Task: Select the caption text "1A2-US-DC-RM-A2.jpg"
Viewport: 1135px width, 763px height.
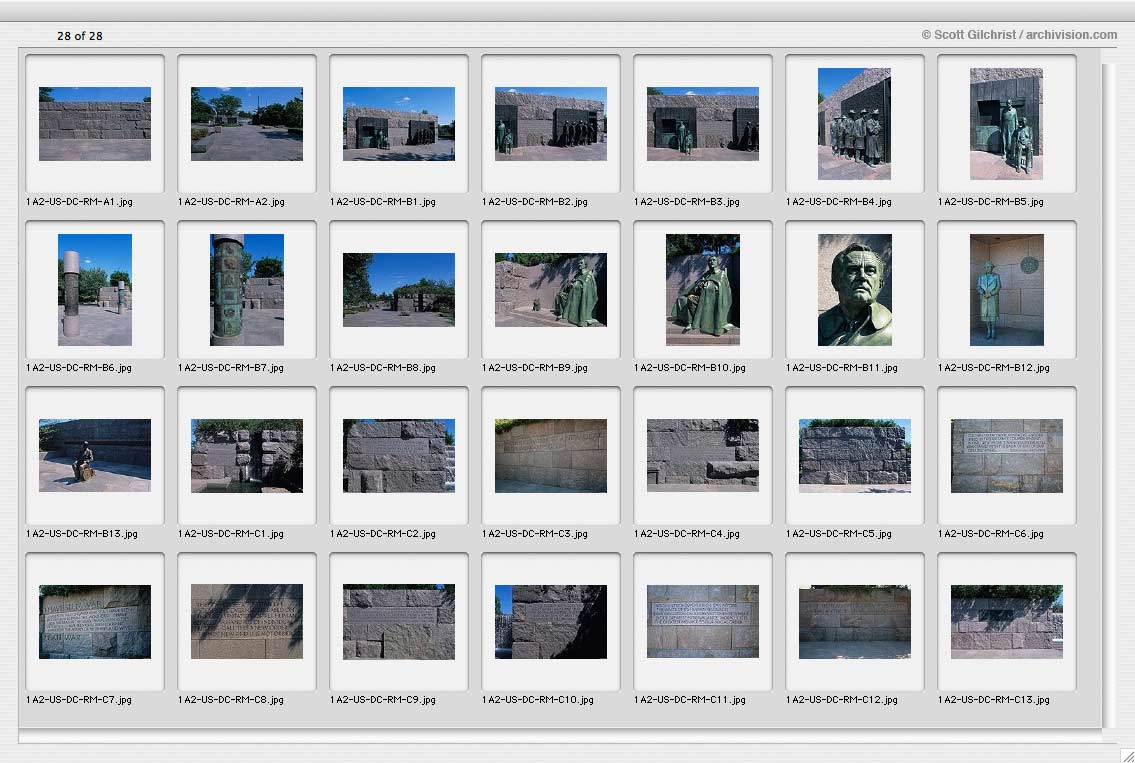Action: pyautogui.click(x=232, y=202)
